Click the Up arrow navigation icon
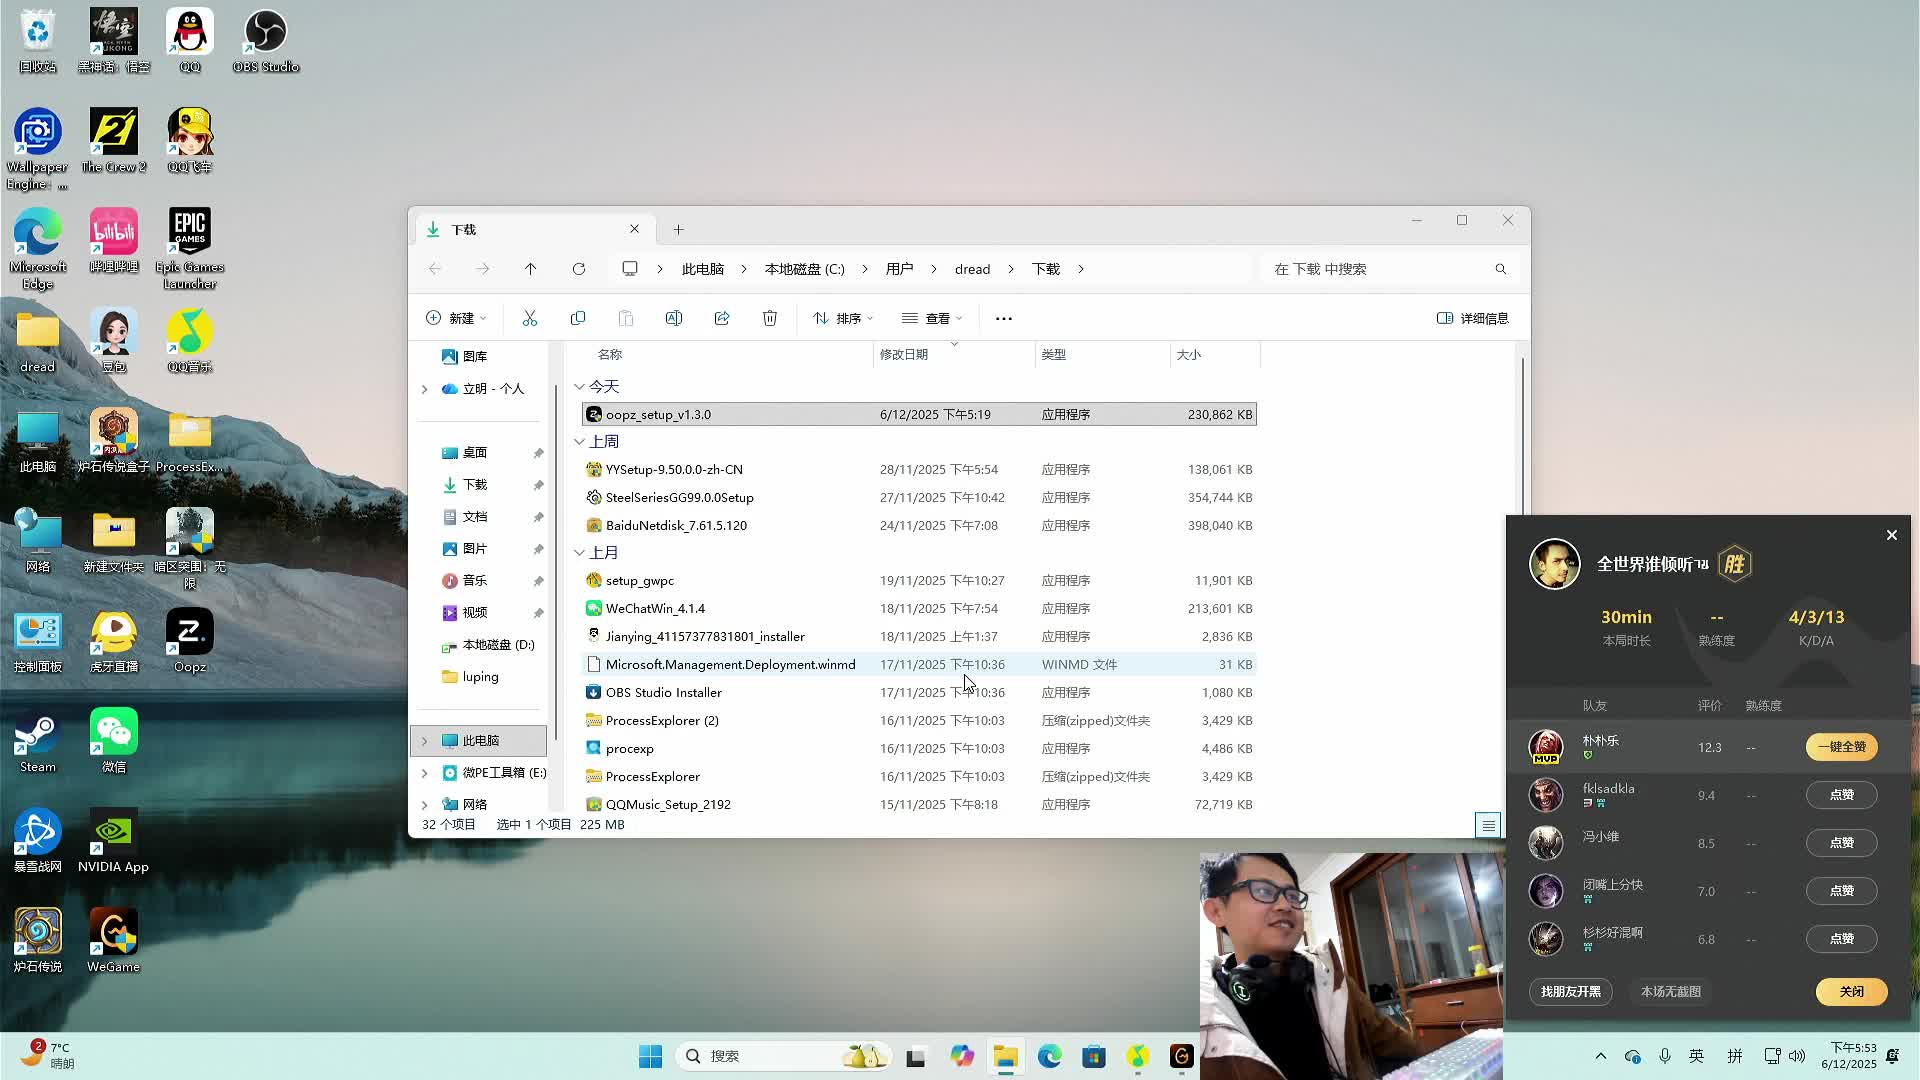This screenshot has width=1920, height=1080. point(531,269)
